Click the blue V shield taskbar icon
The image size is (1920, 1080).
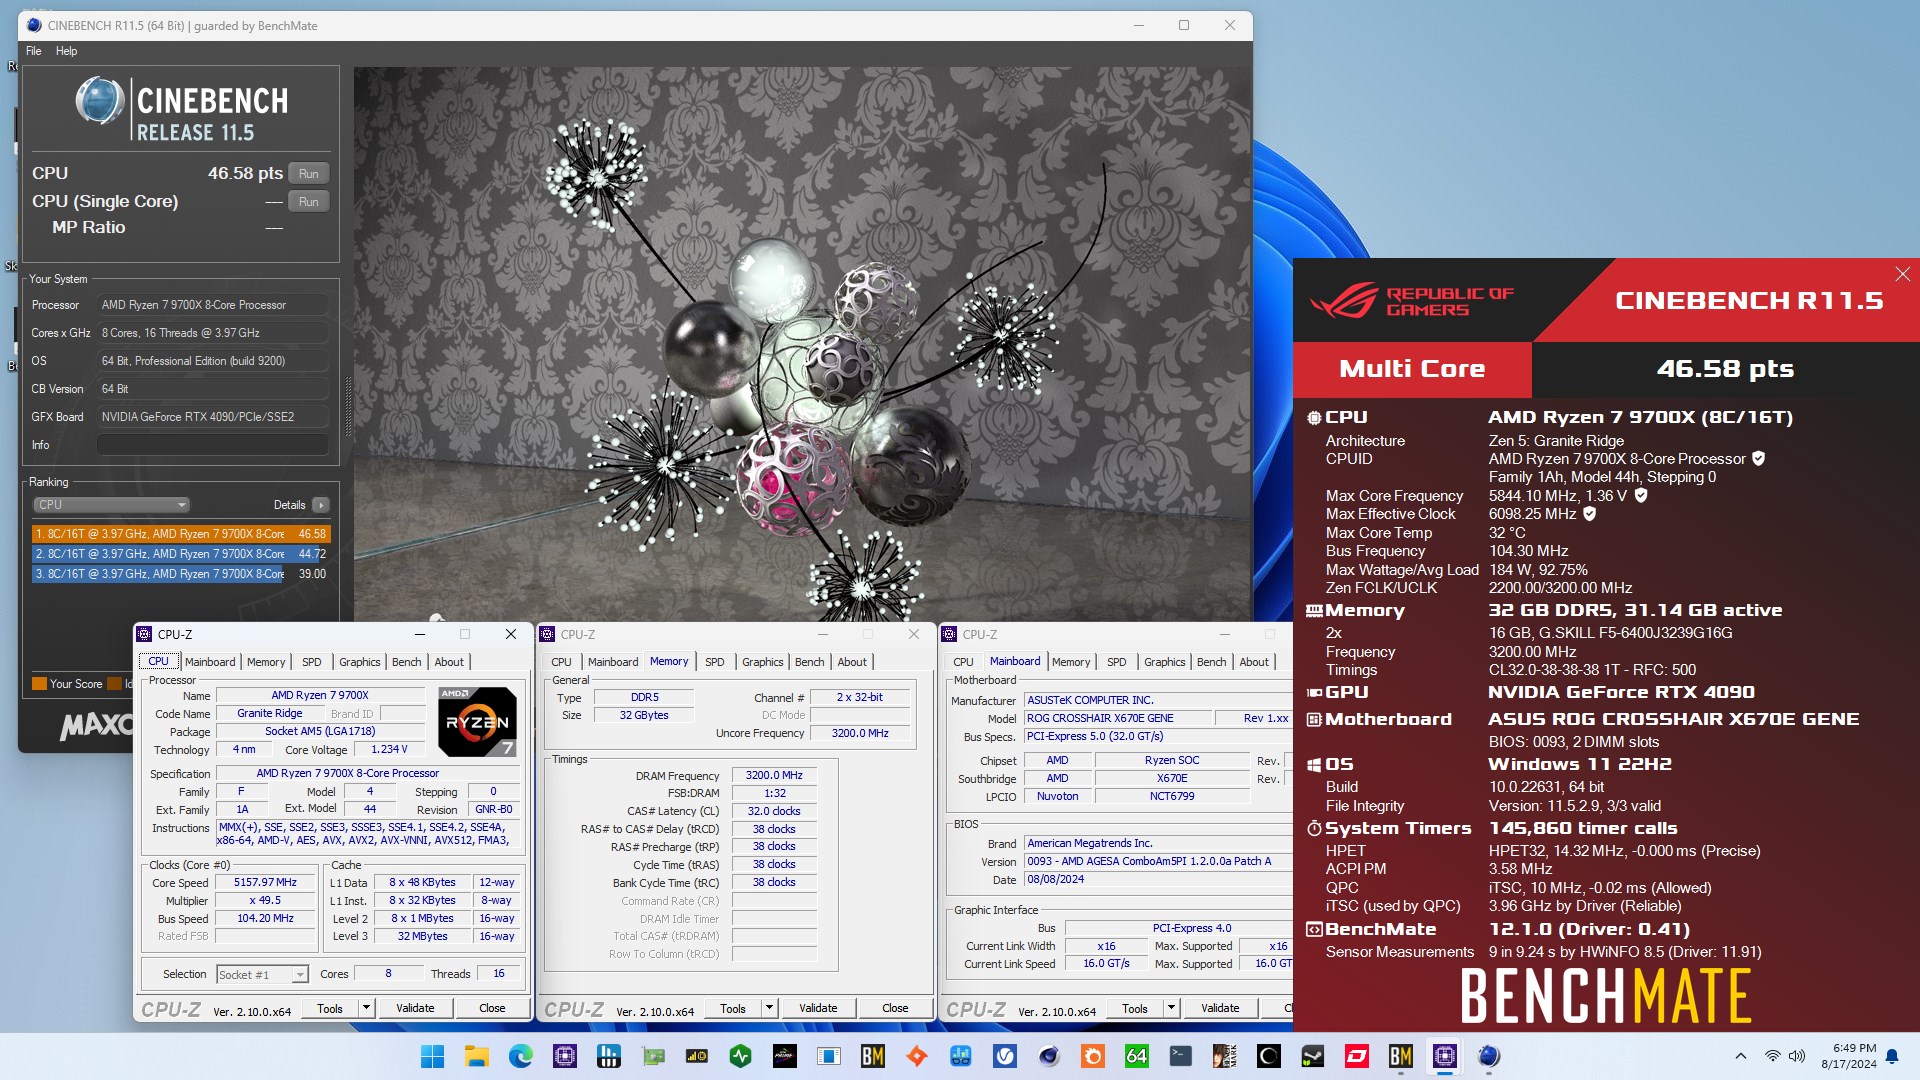[x=1004, y=1056]
